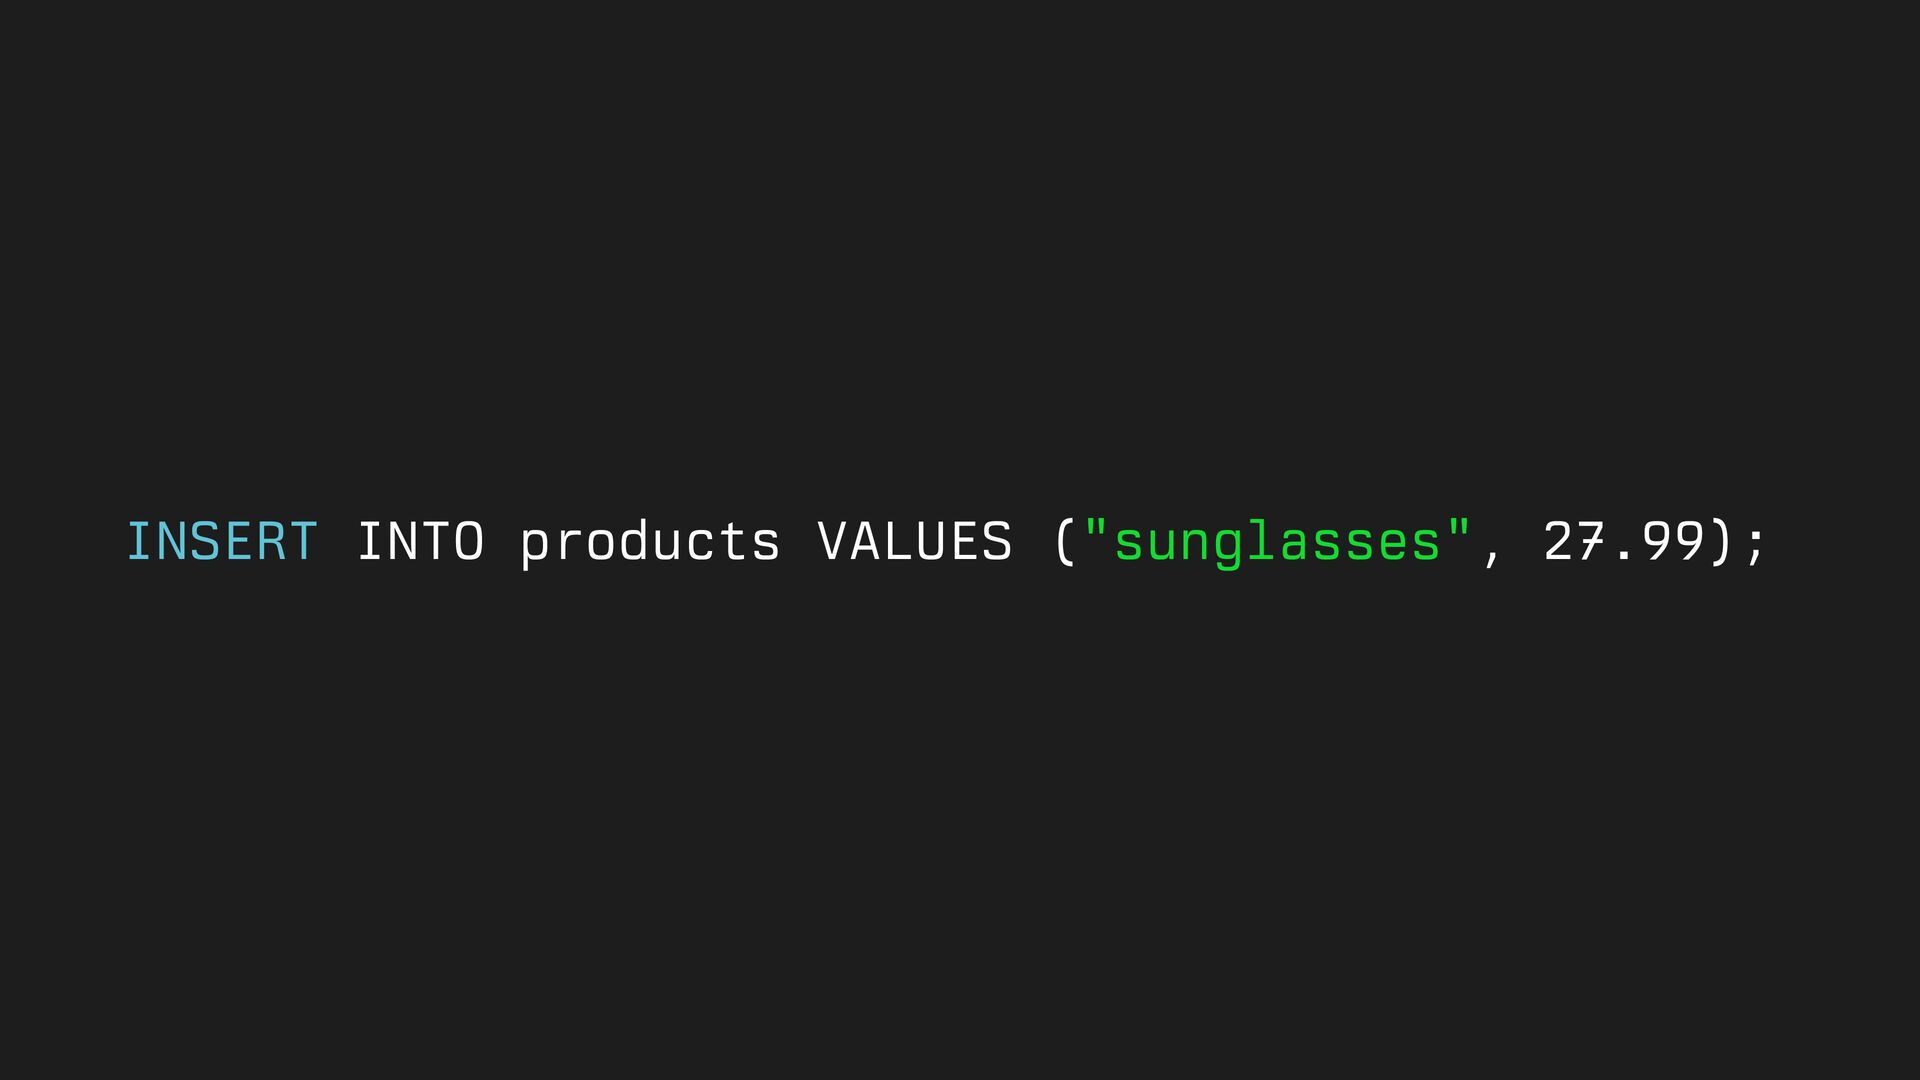The image size is (1920, 1080).
Task: Click the INTO keyword
Action: (x=420, y=542)
